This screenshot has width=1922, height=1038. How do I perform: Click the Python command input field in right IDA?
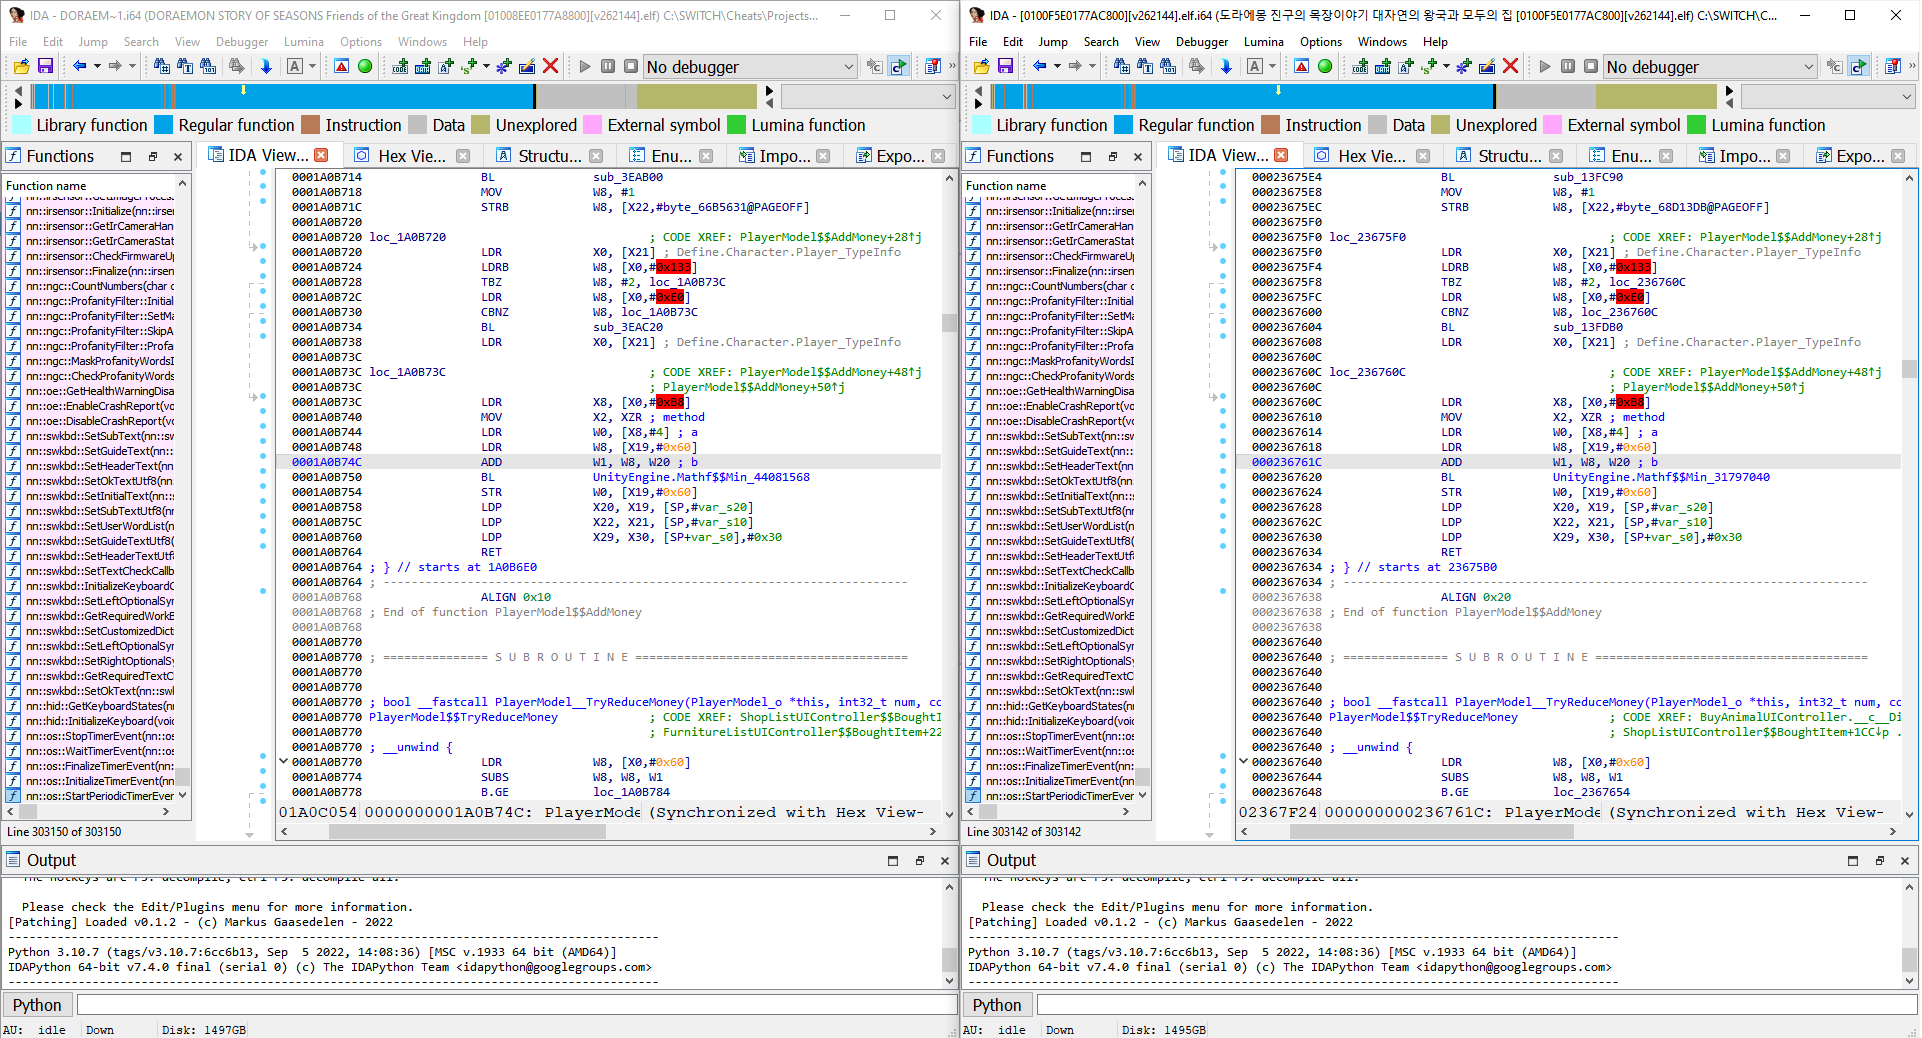click(1476, 1005)
